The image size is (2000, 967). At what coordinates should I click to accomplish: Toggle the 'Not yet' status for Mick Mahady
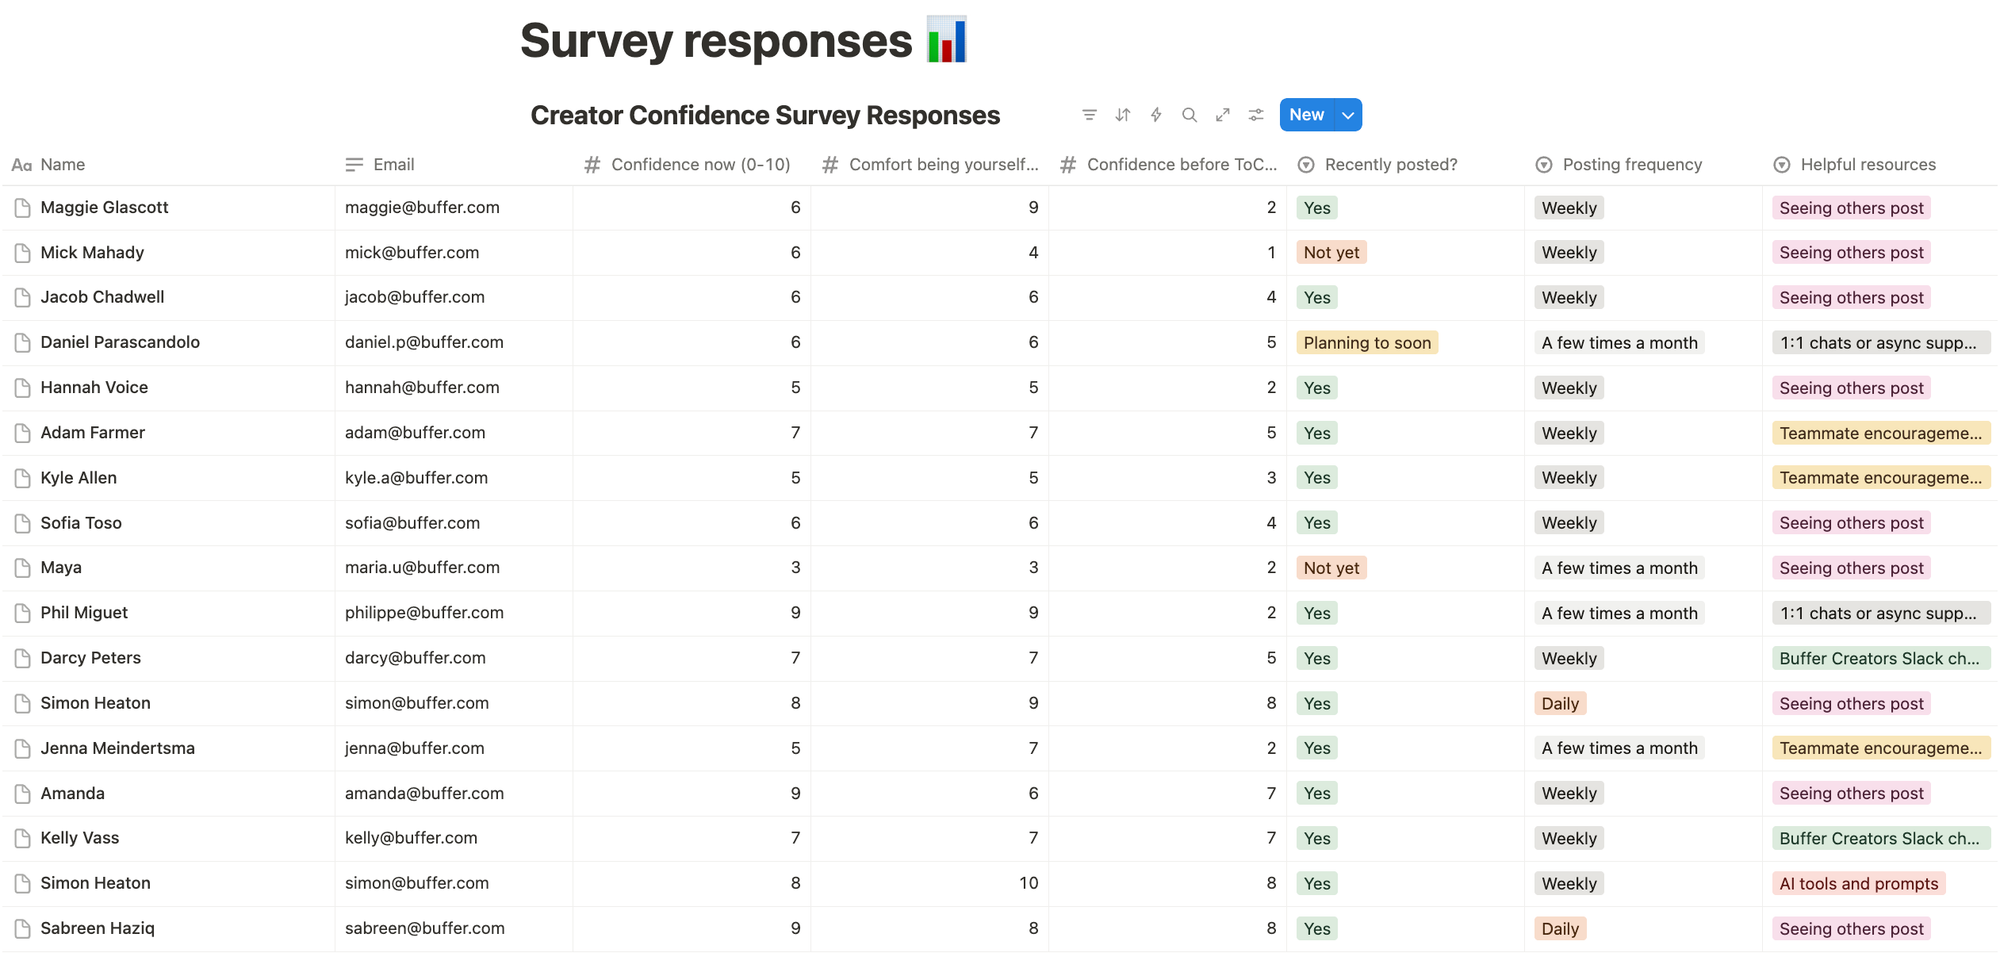point(1331,252)
